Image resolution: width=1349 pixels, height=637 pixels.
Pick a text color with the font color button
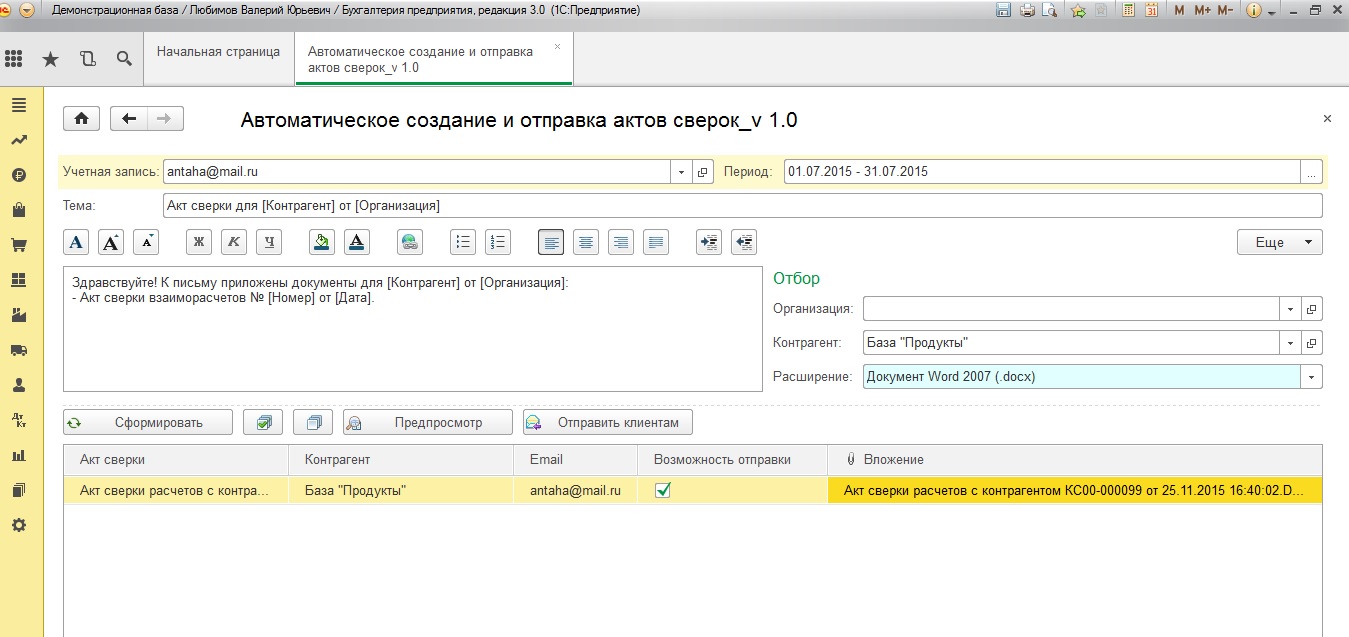pos(357,242)
